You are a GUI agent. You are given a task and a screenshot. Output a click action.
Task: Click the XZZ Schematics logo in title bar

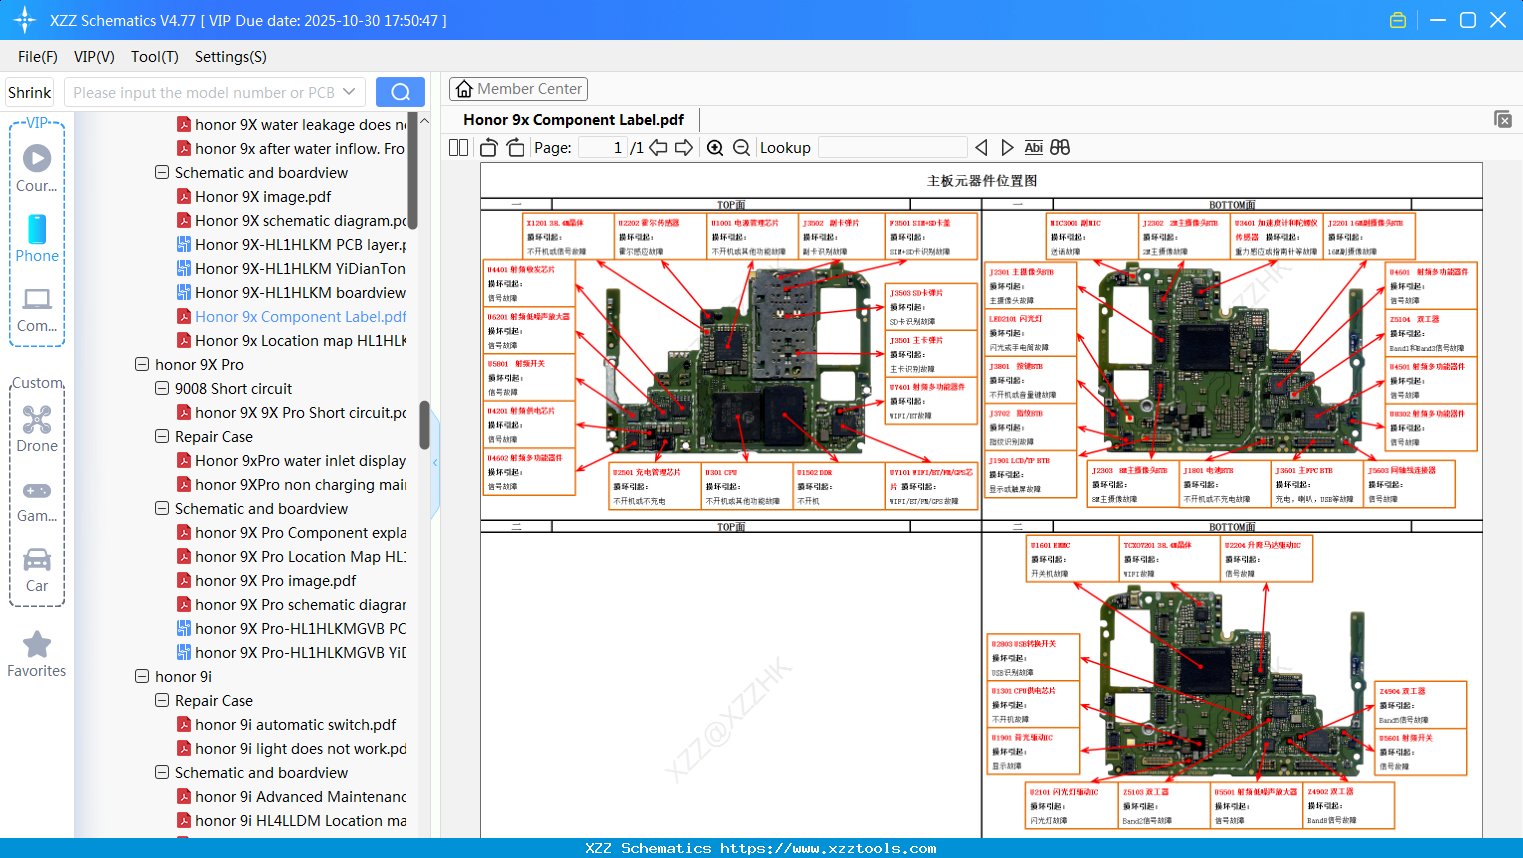click(24, 20)
